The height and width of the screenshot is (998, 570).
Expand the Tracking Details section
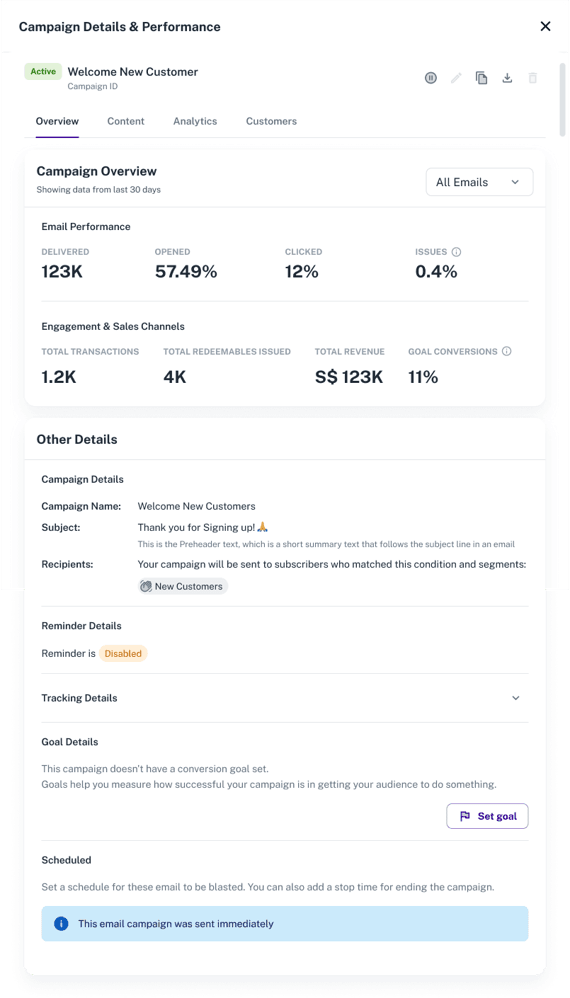click(x=516, y=698)
